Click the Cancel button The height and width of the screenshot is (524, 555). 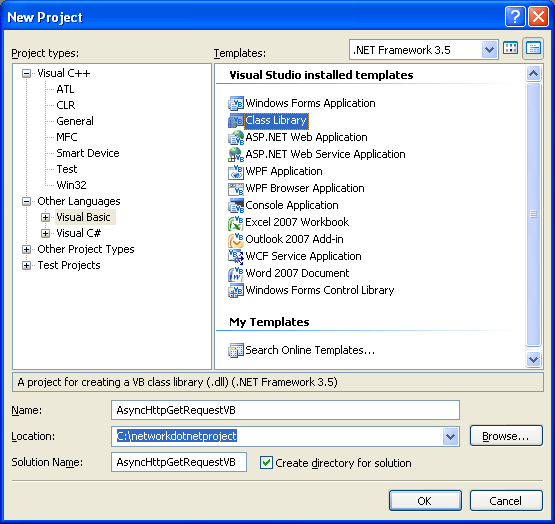point(506,501)
